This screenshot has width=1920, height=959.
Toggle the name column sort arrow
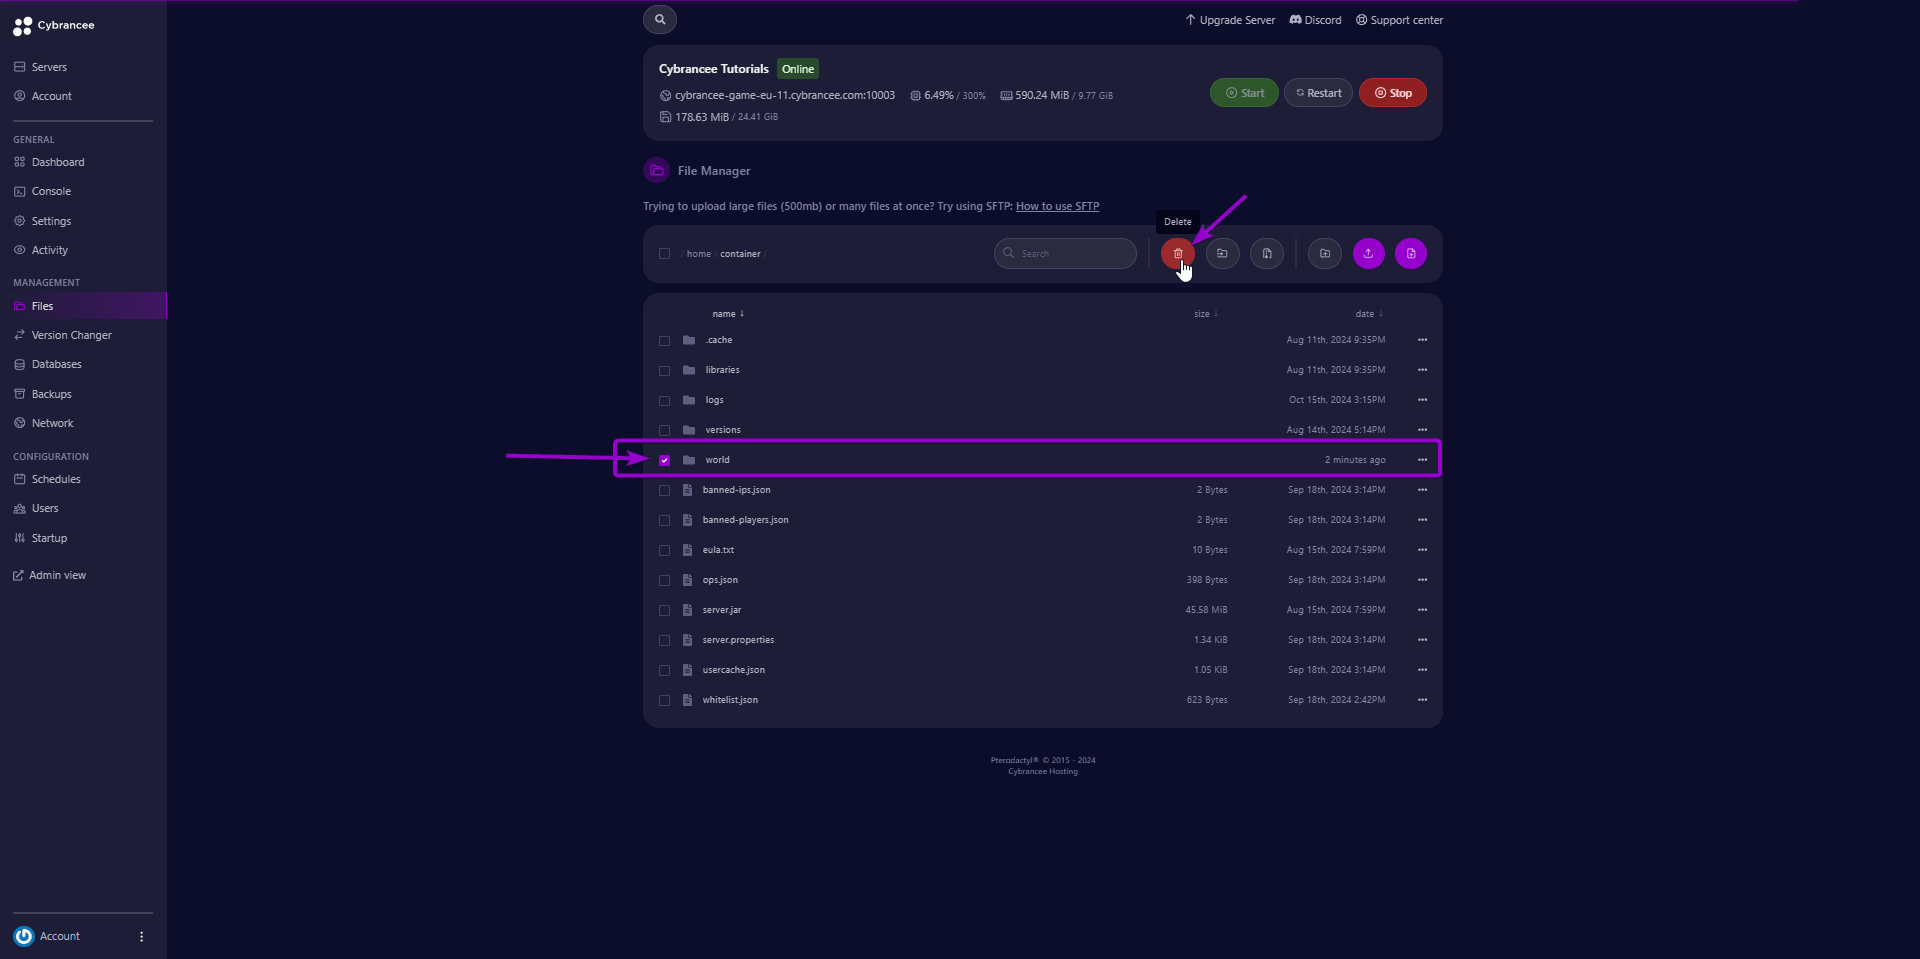(744, 313)
